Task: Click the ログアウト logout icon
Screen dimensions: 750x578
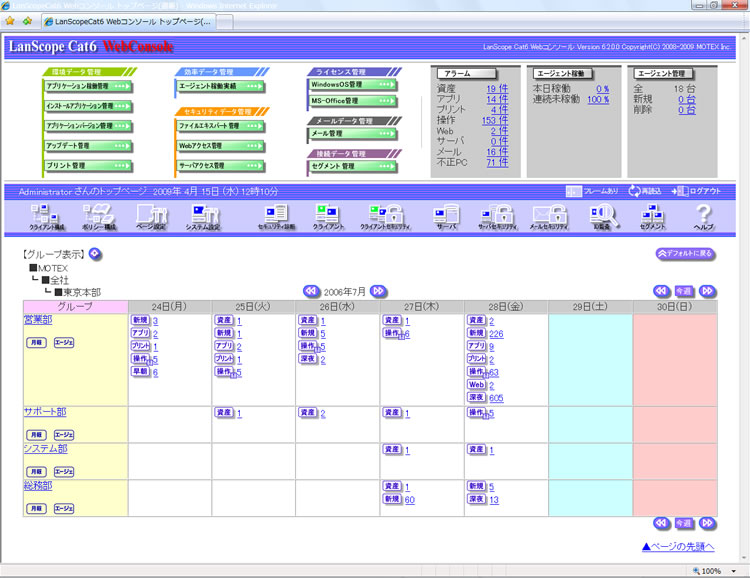Action: pyautogui.click(x=680, y=191)
